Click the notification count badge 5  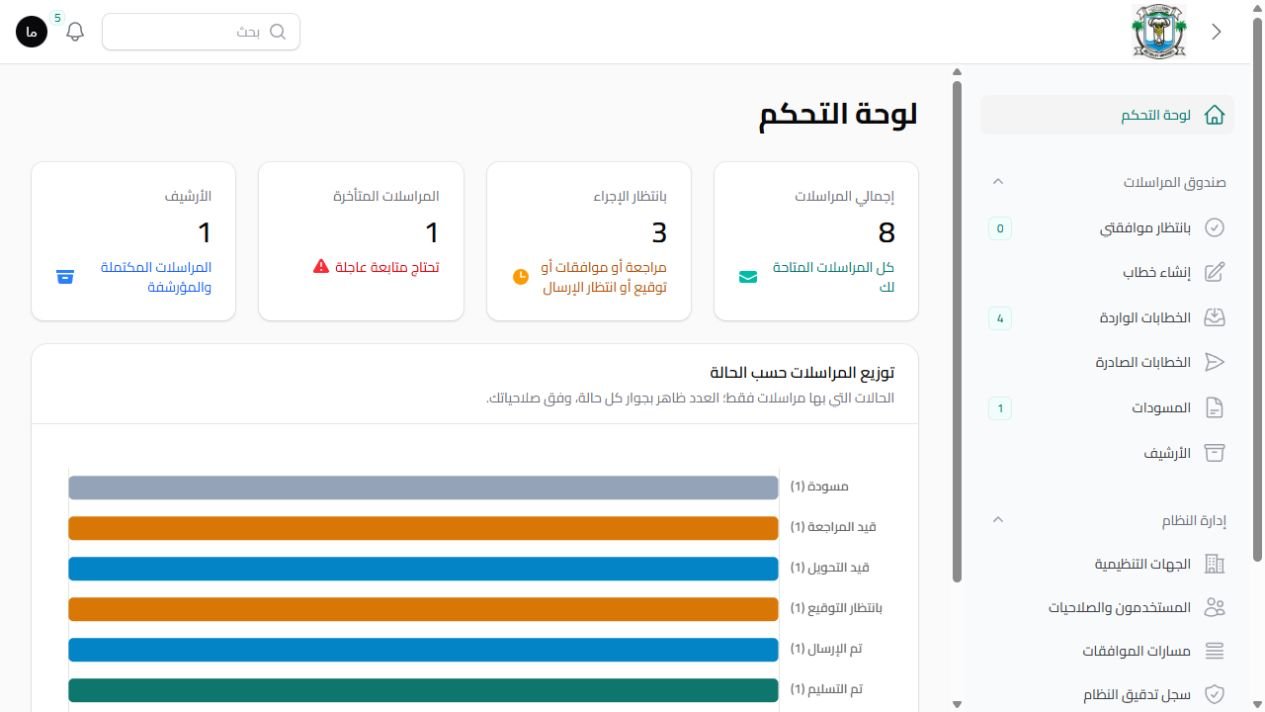point(56,17)
